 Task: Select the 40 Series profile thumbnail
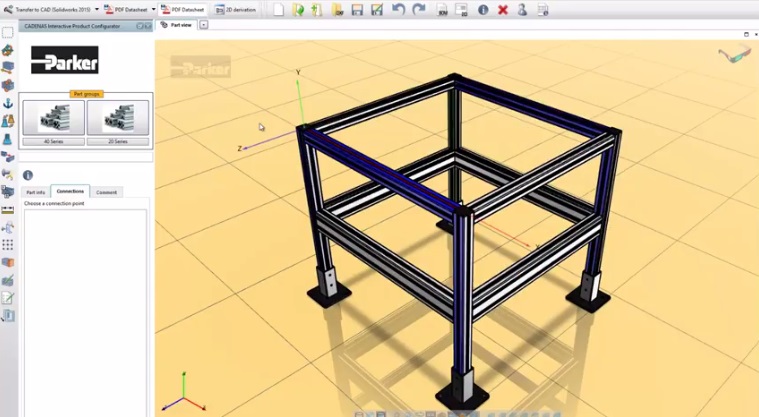pos(53,118)
